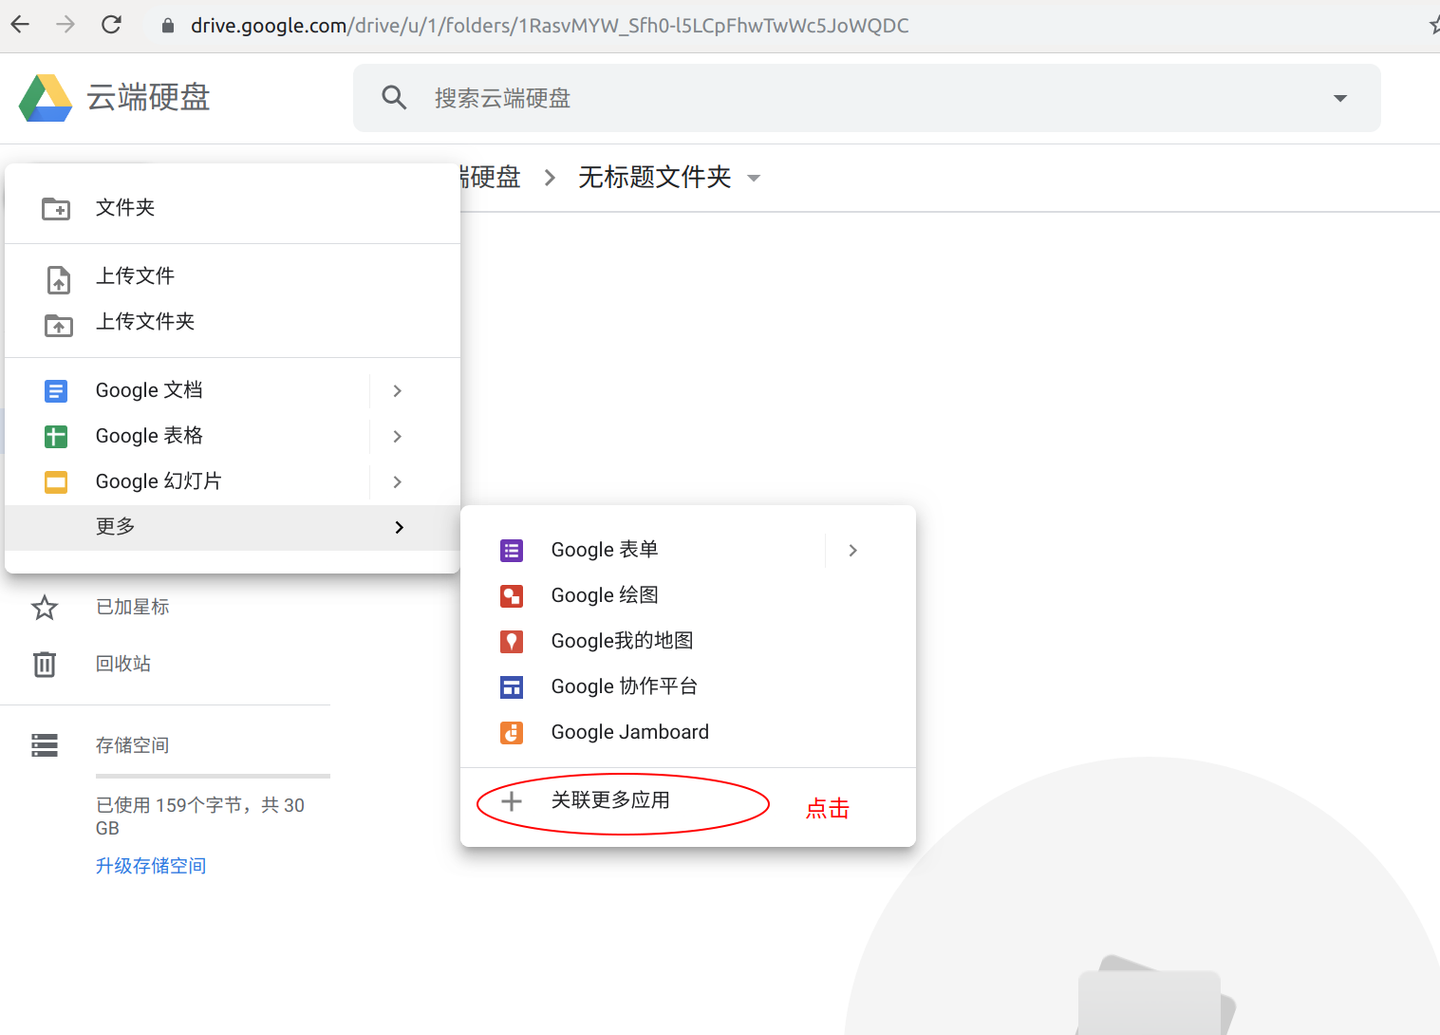Choose 关联更多应用 to connect more apps
Image resolution: width=1440 pixels, height=1035 pixels.
pos(610,801)
